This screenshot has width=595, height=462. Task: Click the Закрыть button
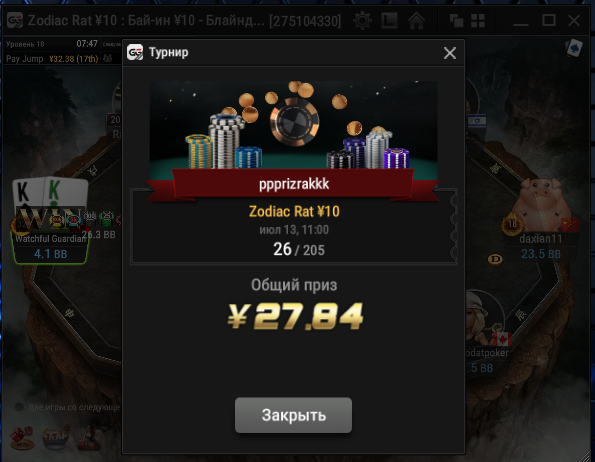coord(293,415)
